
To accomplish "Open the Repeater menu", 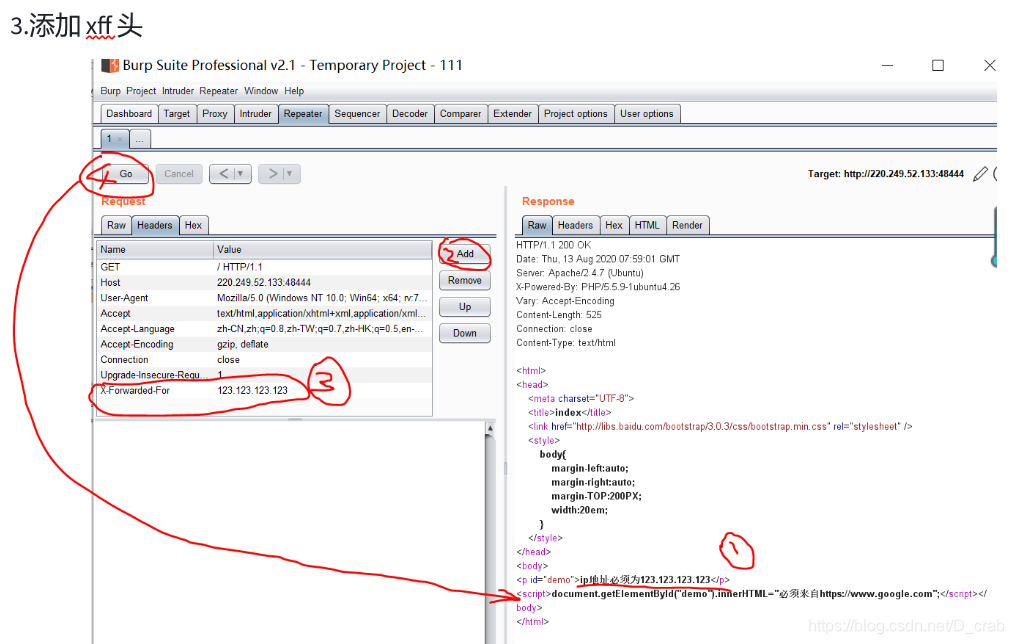I will click(219, 91).
